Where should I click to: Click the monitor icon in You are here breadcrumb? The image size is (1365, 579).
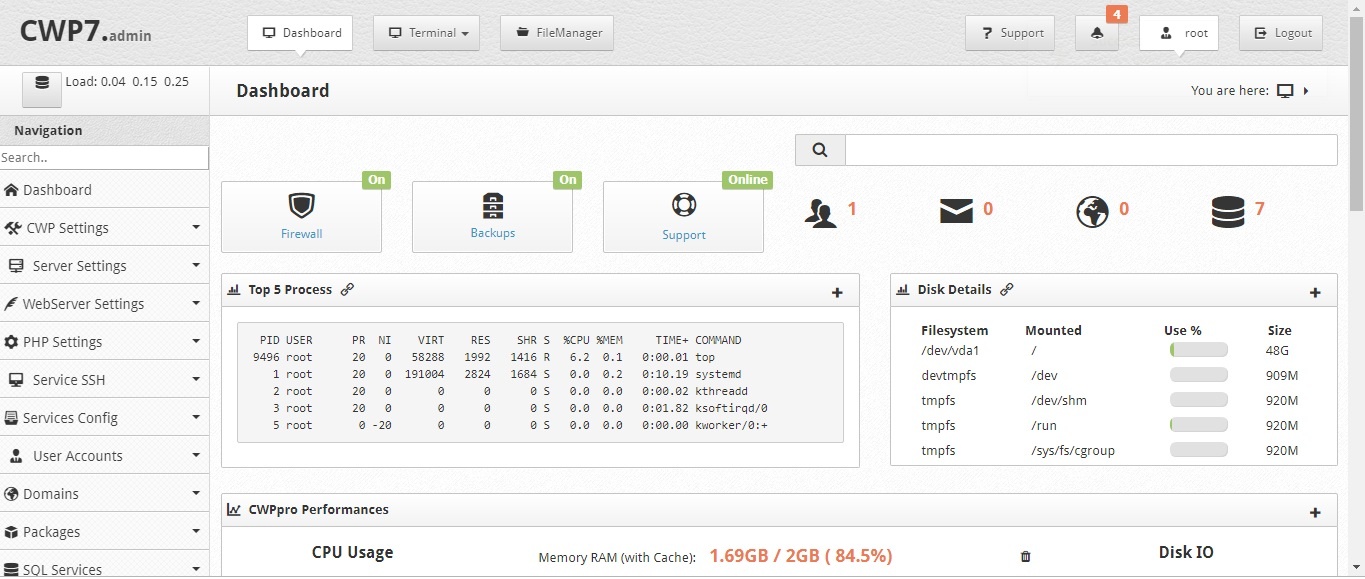[1285, 91]
